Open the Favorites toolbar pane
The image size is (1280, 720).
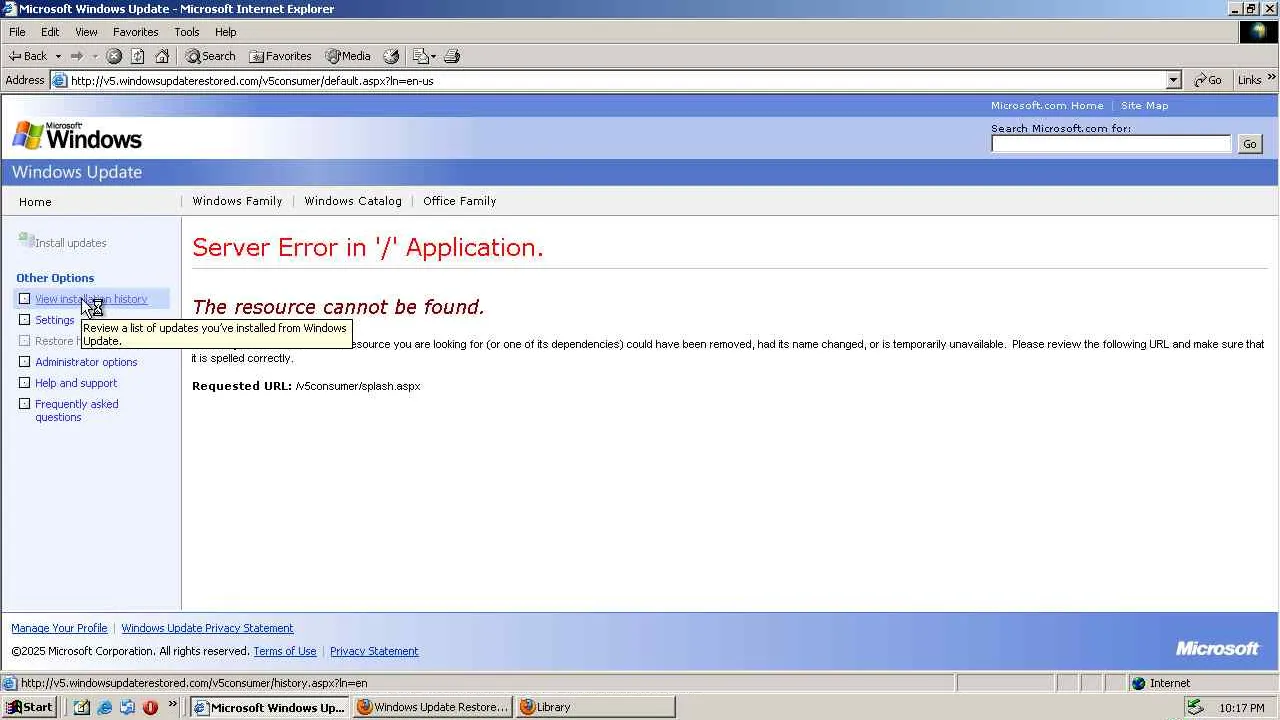tap(280, 56)
